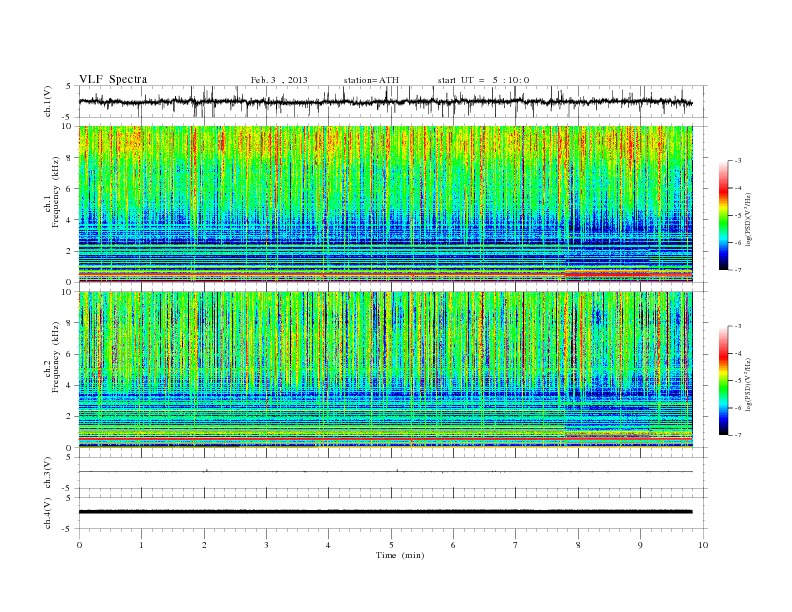Click the ch.3 voltage trace panel
The image size is (792, 612).
coord(393,473)
